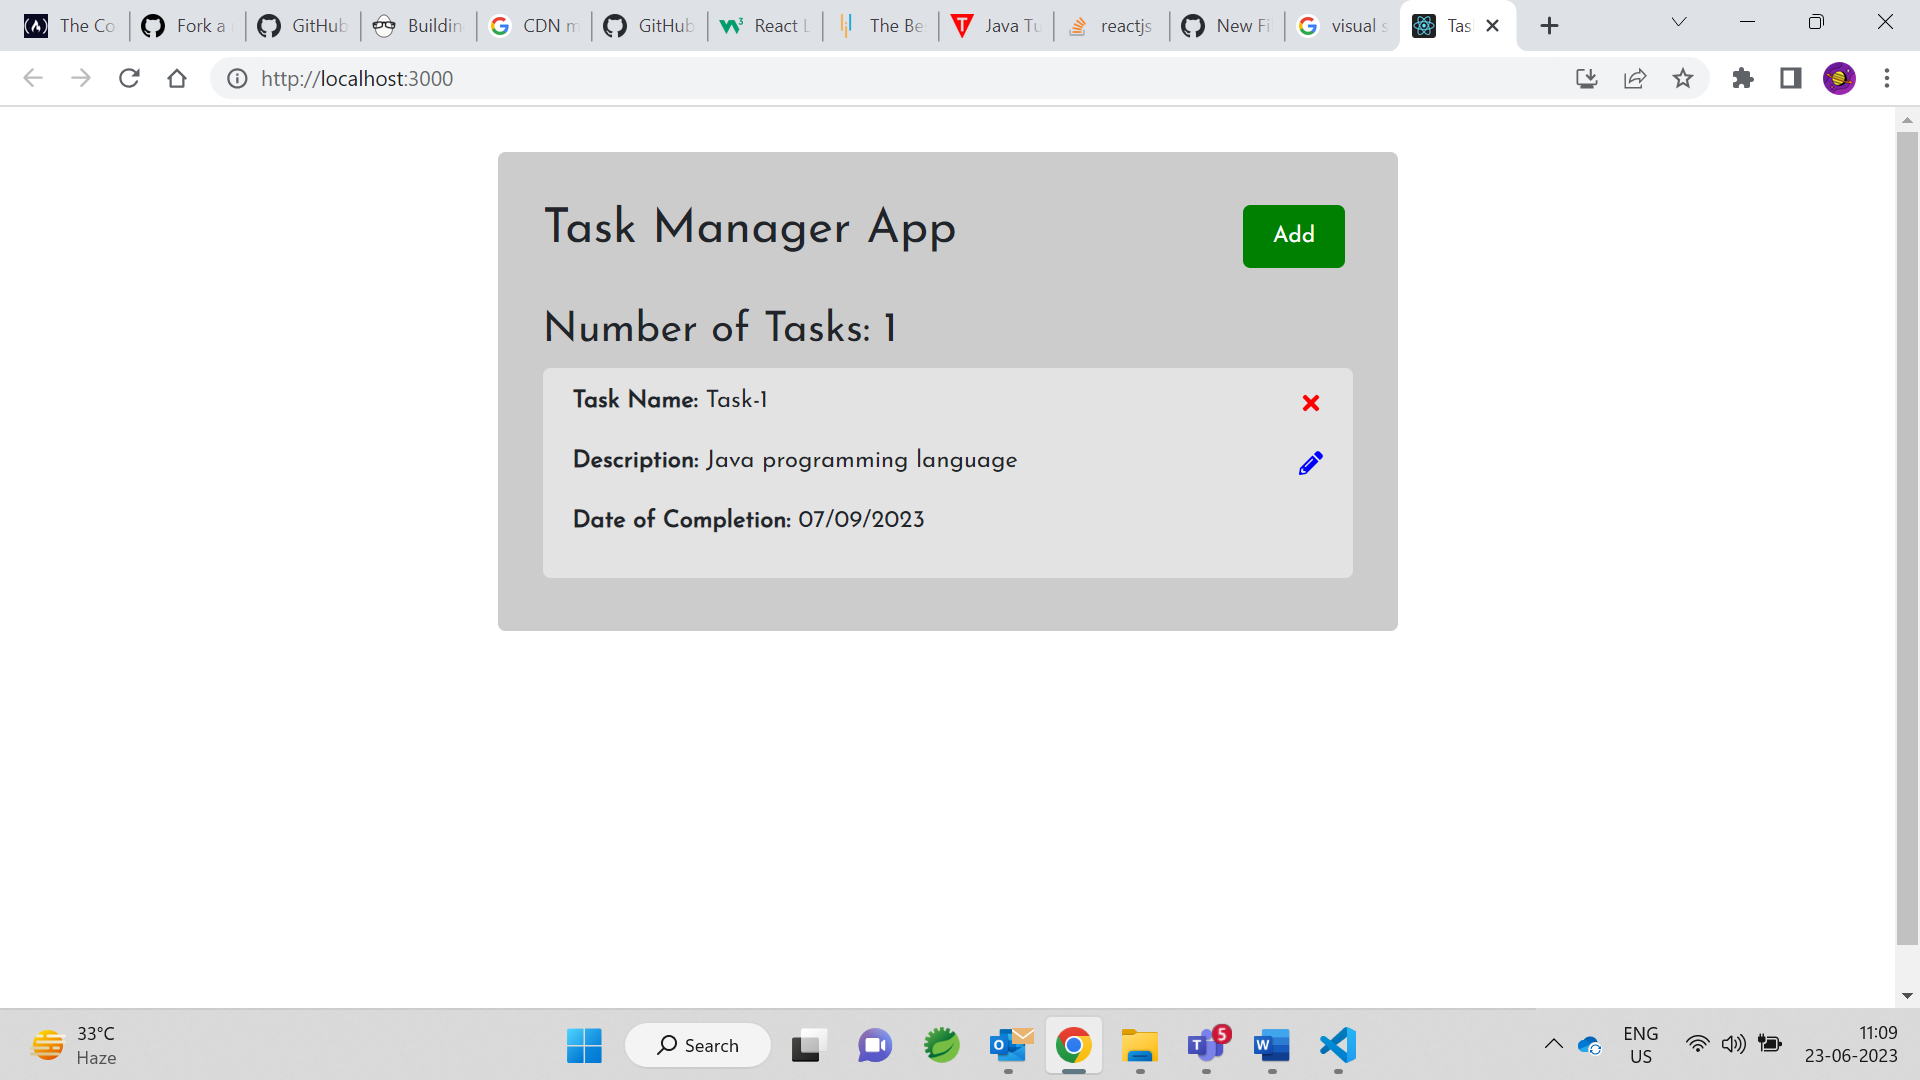This screenshot has height=1080, width=1920.
Task: Open the side panel icon
Action: click(1790, 78)
